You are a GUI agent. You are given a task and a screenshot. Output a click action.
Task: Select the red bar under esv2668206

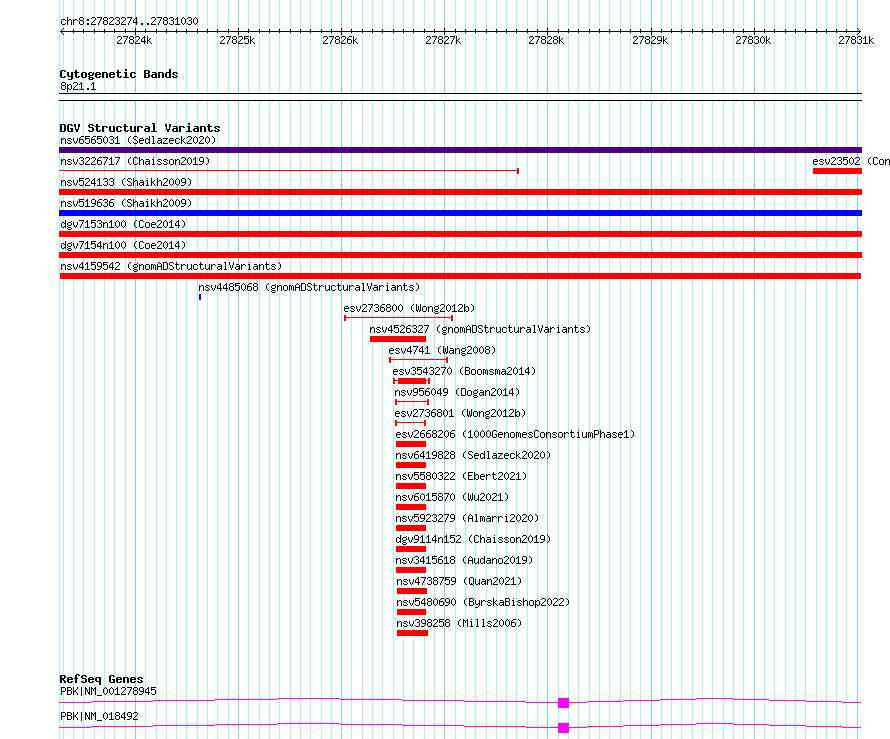[411, 444]
